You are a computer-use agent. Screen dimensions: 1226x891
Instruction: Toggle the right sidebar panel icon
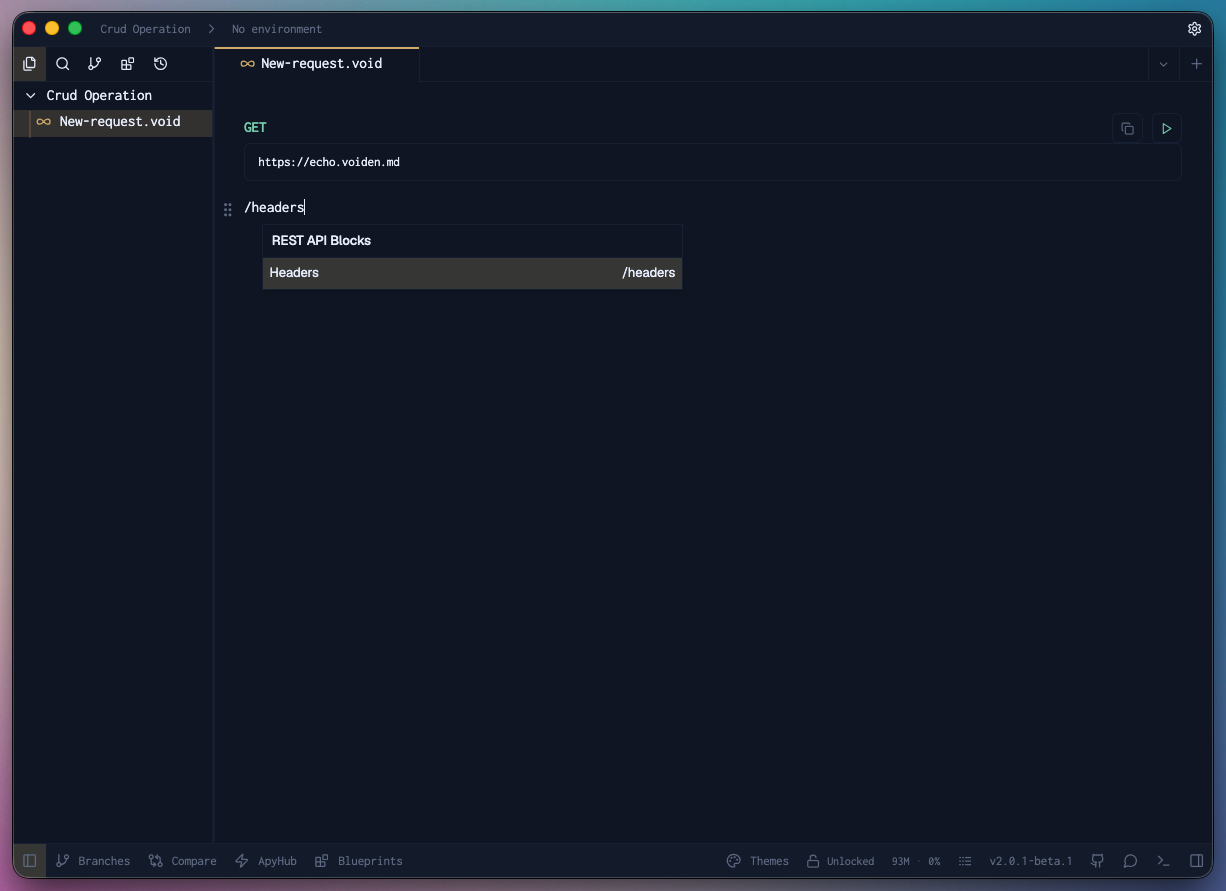1196,861
